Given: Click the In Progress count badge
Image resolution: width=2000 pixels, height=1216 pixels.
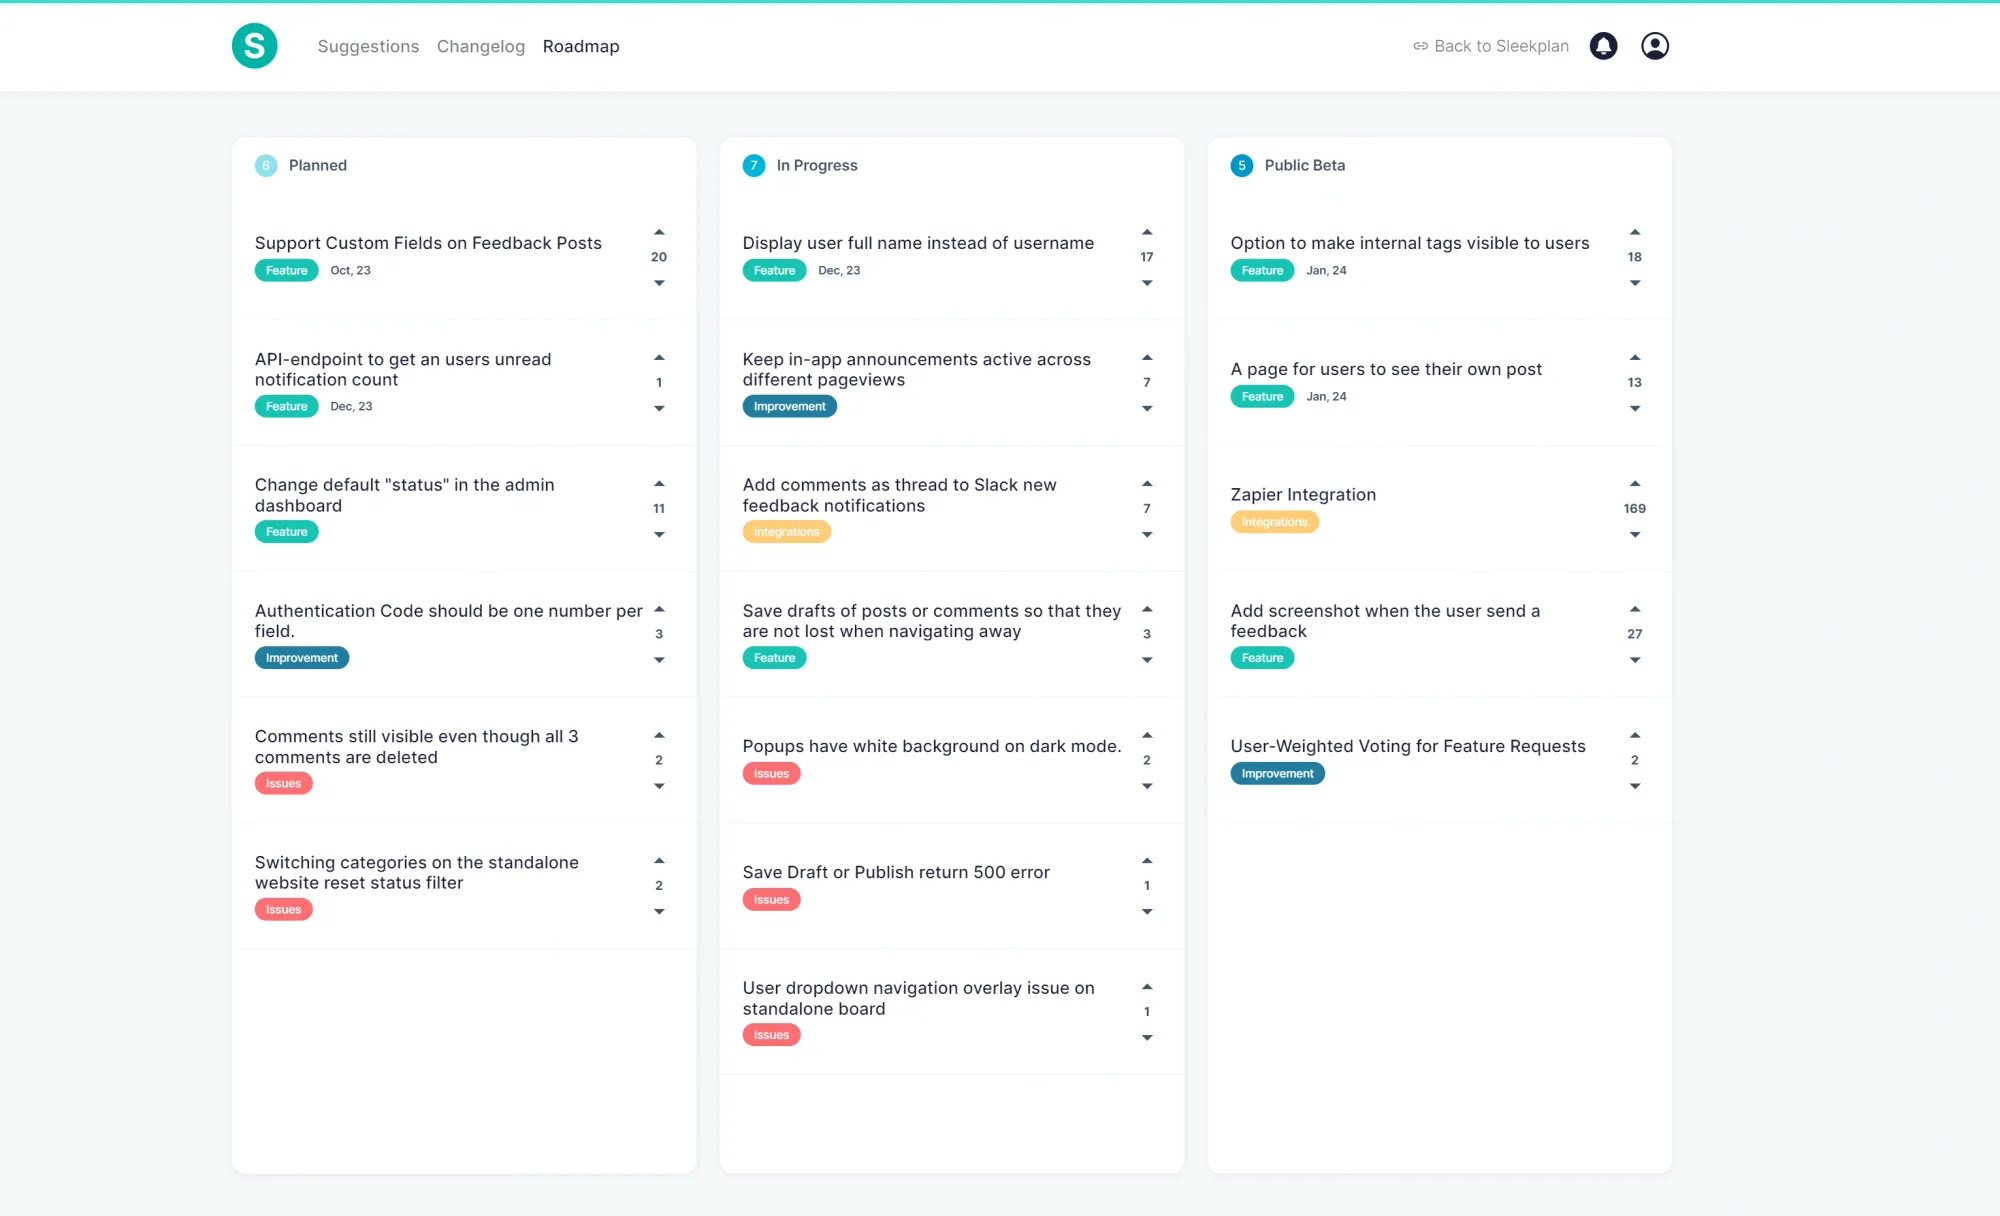Looking at the screenshot, I should click(x=754, y=165).
